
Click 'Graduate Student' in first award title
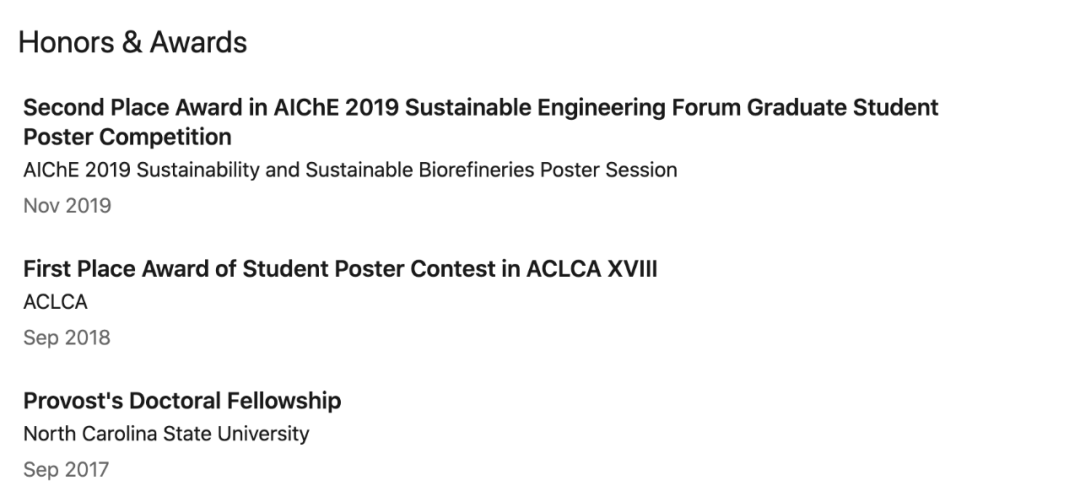tap(843, 107)
